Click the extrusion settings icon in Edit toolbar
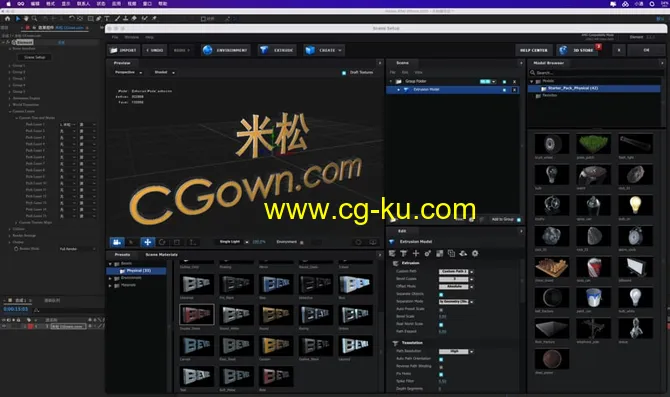This screenshot has height=397, width=670. pyautogui.click(x=392, y=253)
